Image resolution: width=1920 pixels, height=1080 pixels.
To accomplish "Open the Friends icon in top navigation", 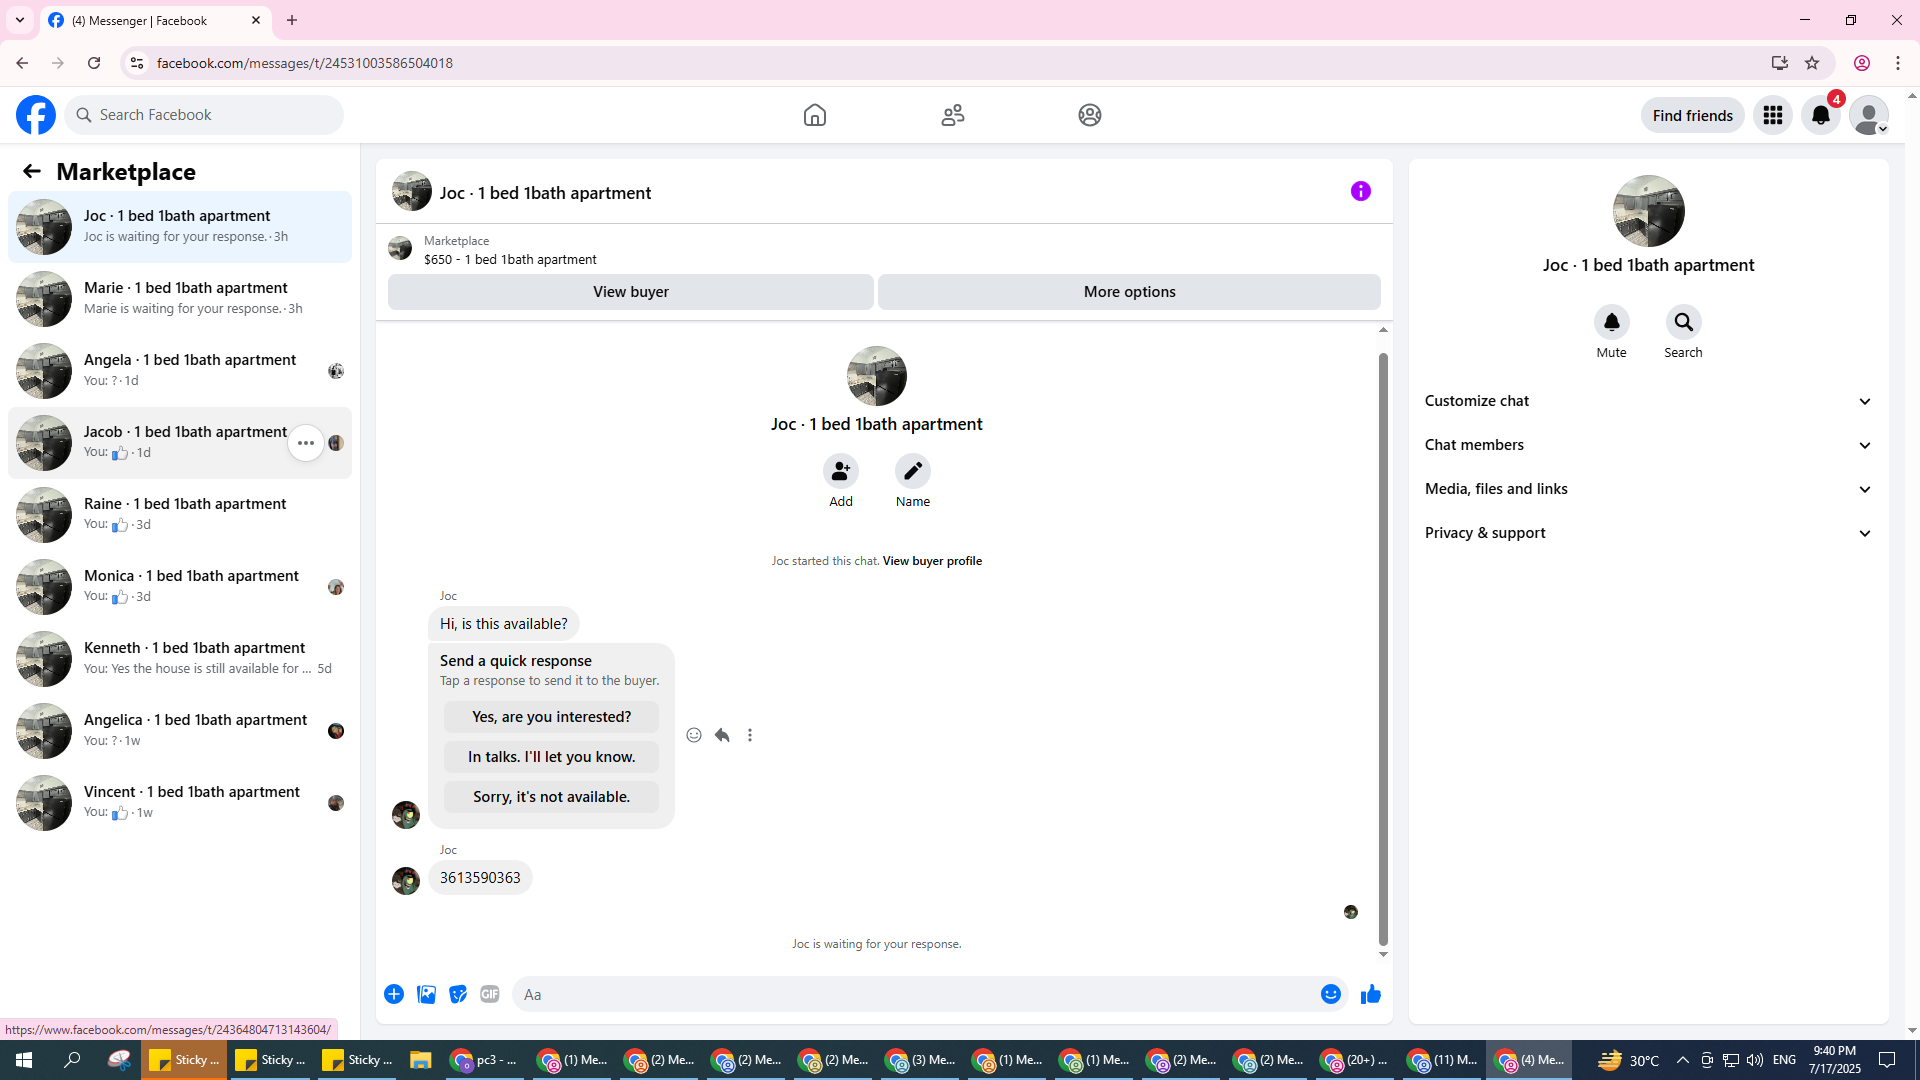I will click(x=953, y=115).
